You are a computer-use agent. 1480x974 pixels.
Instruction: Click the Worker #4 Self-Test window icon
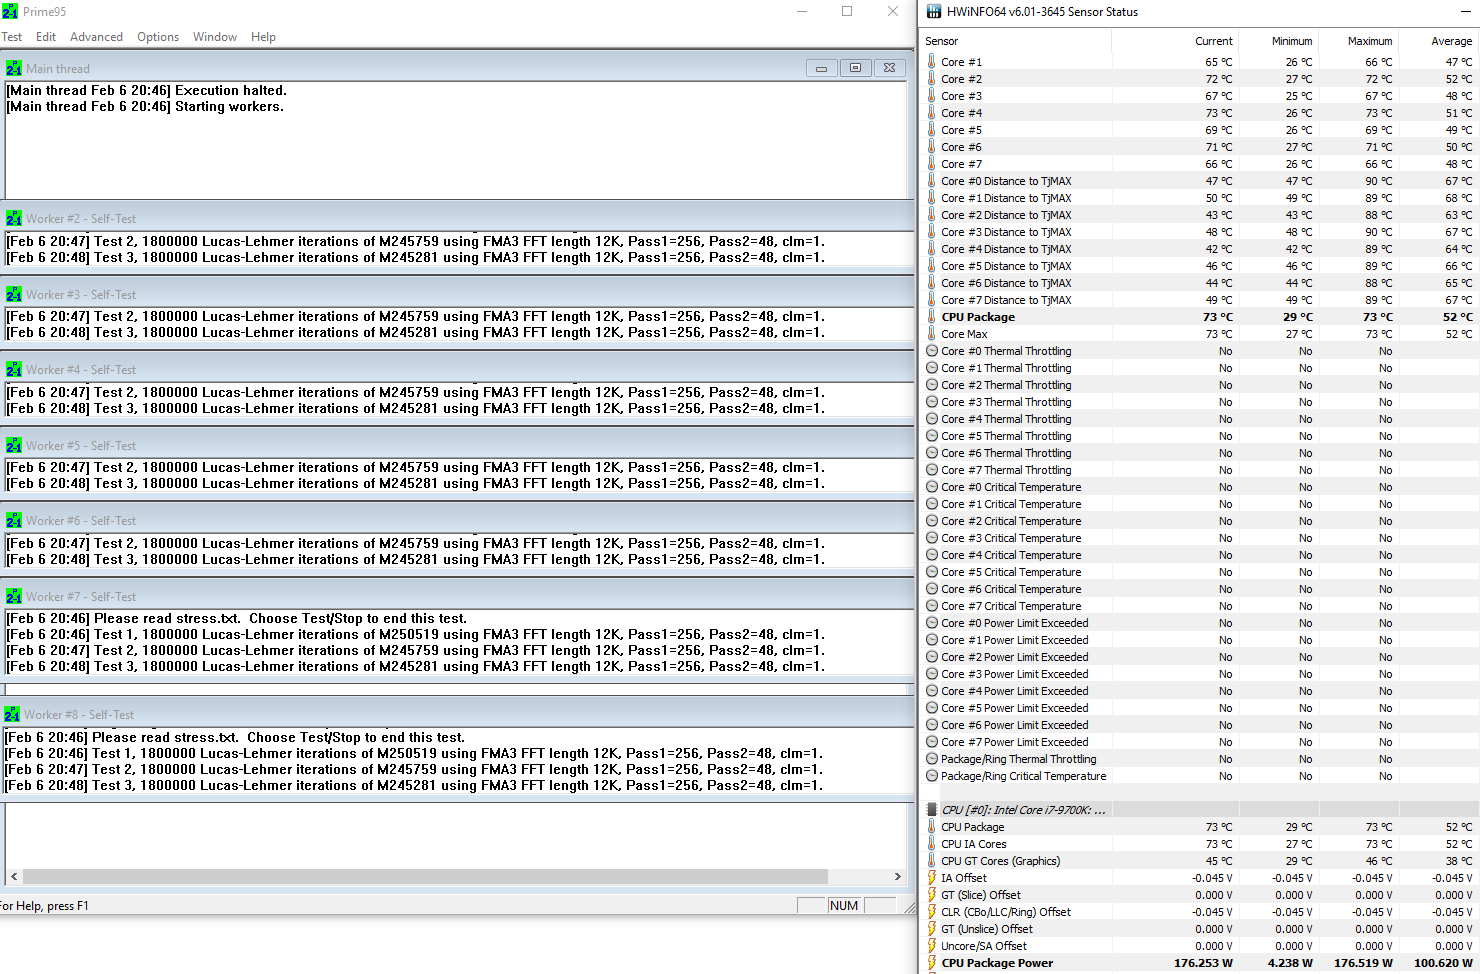click(x=14, y=369)
